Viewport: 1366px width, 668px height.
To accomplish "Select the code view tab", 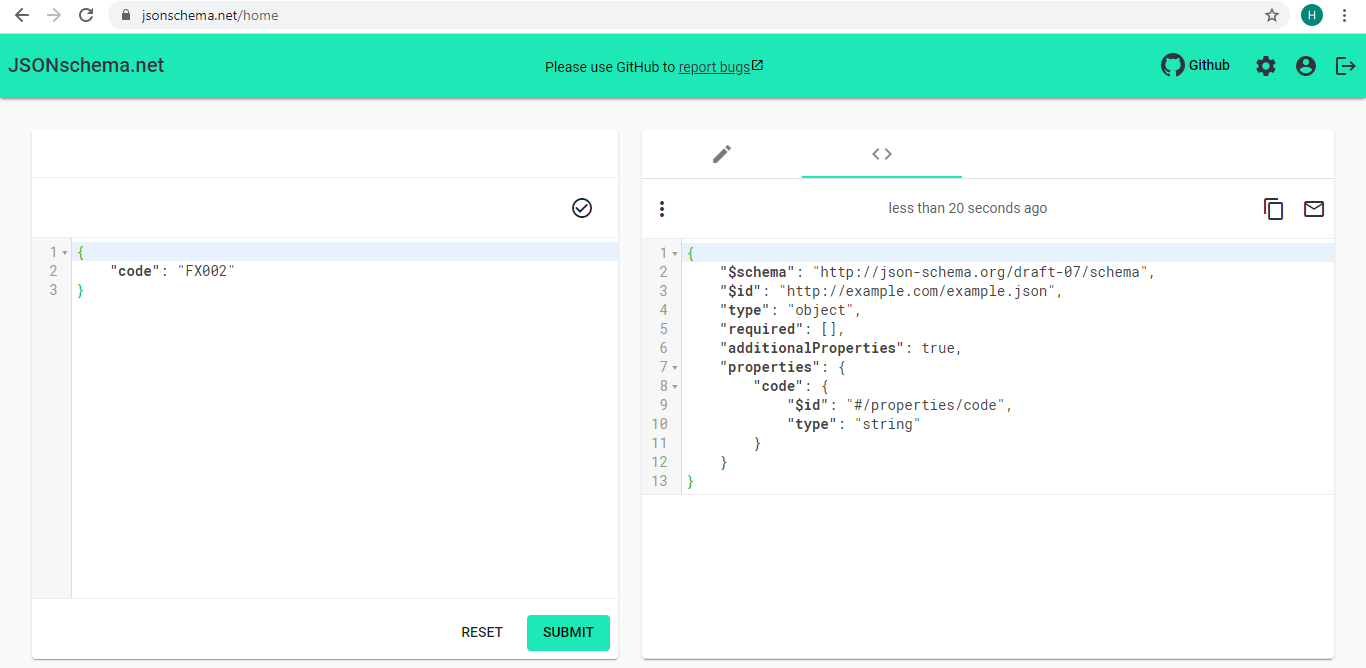I will [881, 154].
